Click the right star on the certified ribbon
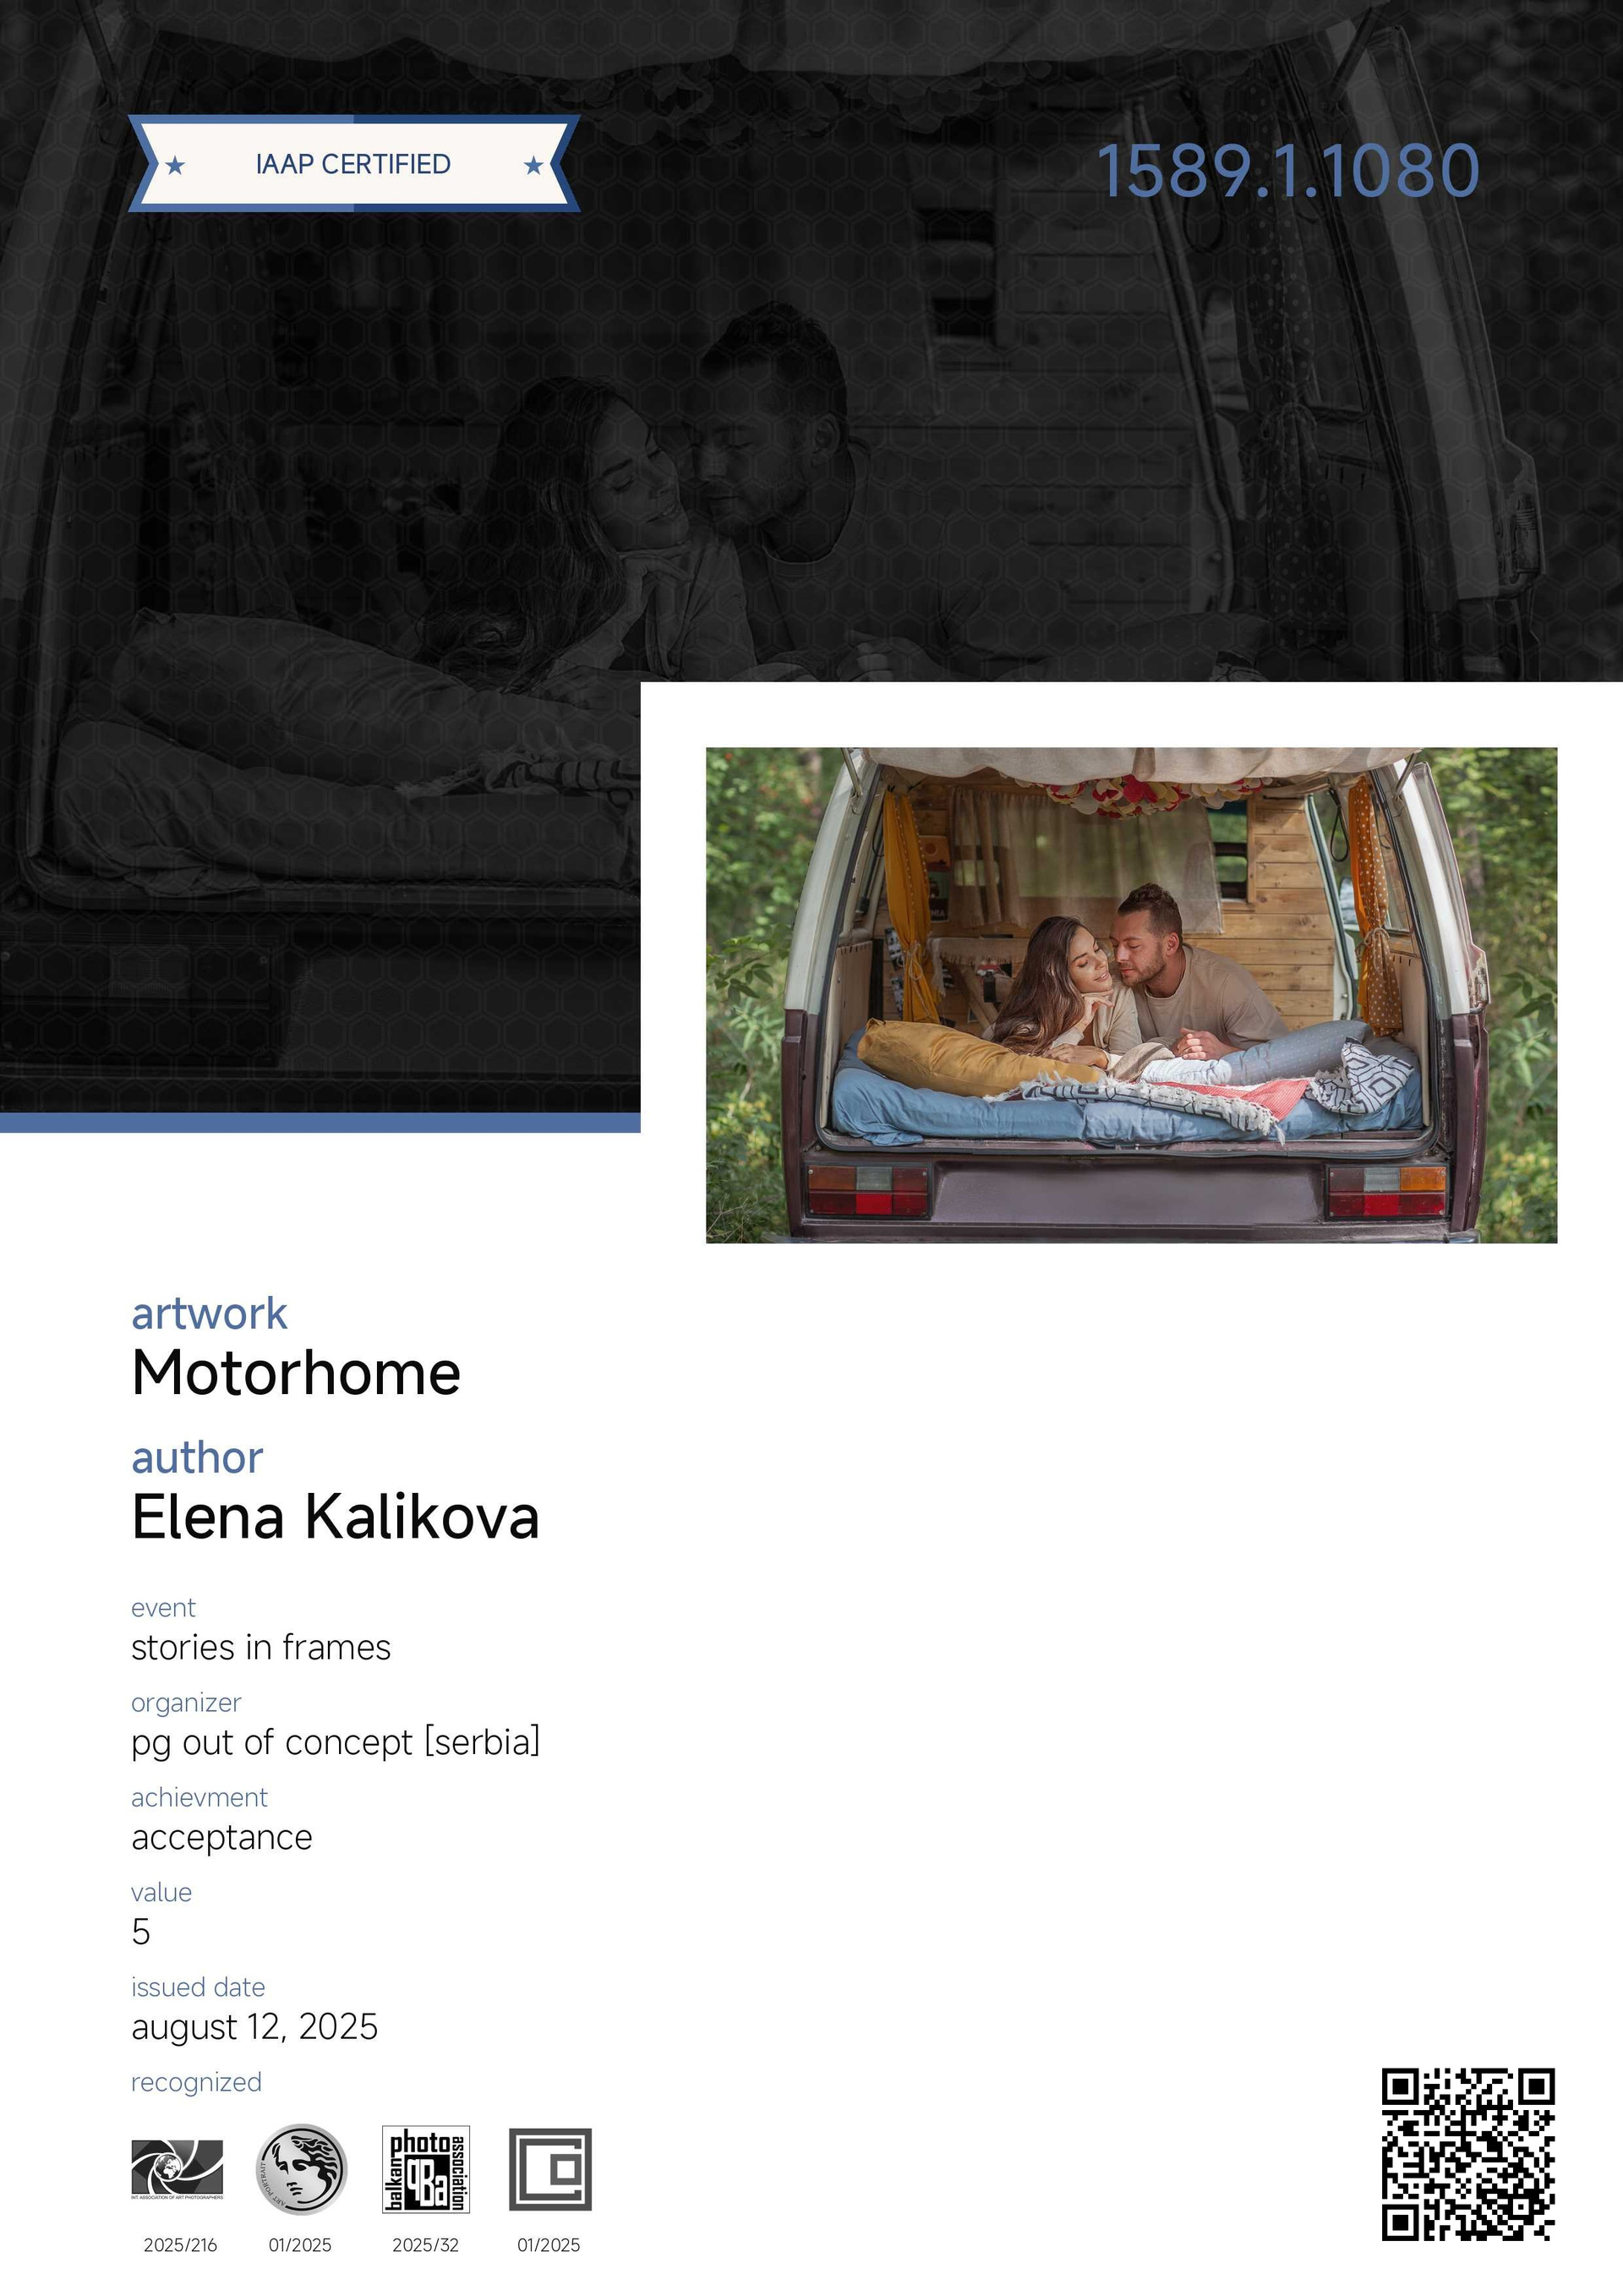This screenshot has width=1623, height=2296. (x=534, y=165)
